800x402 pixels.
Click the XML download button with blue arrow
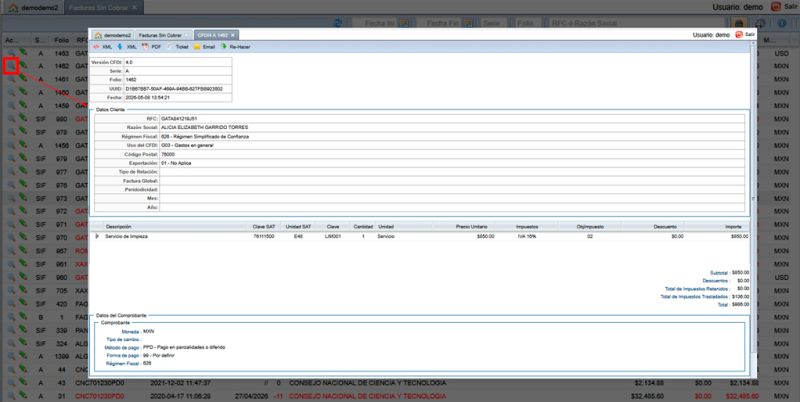pos(127,47)
